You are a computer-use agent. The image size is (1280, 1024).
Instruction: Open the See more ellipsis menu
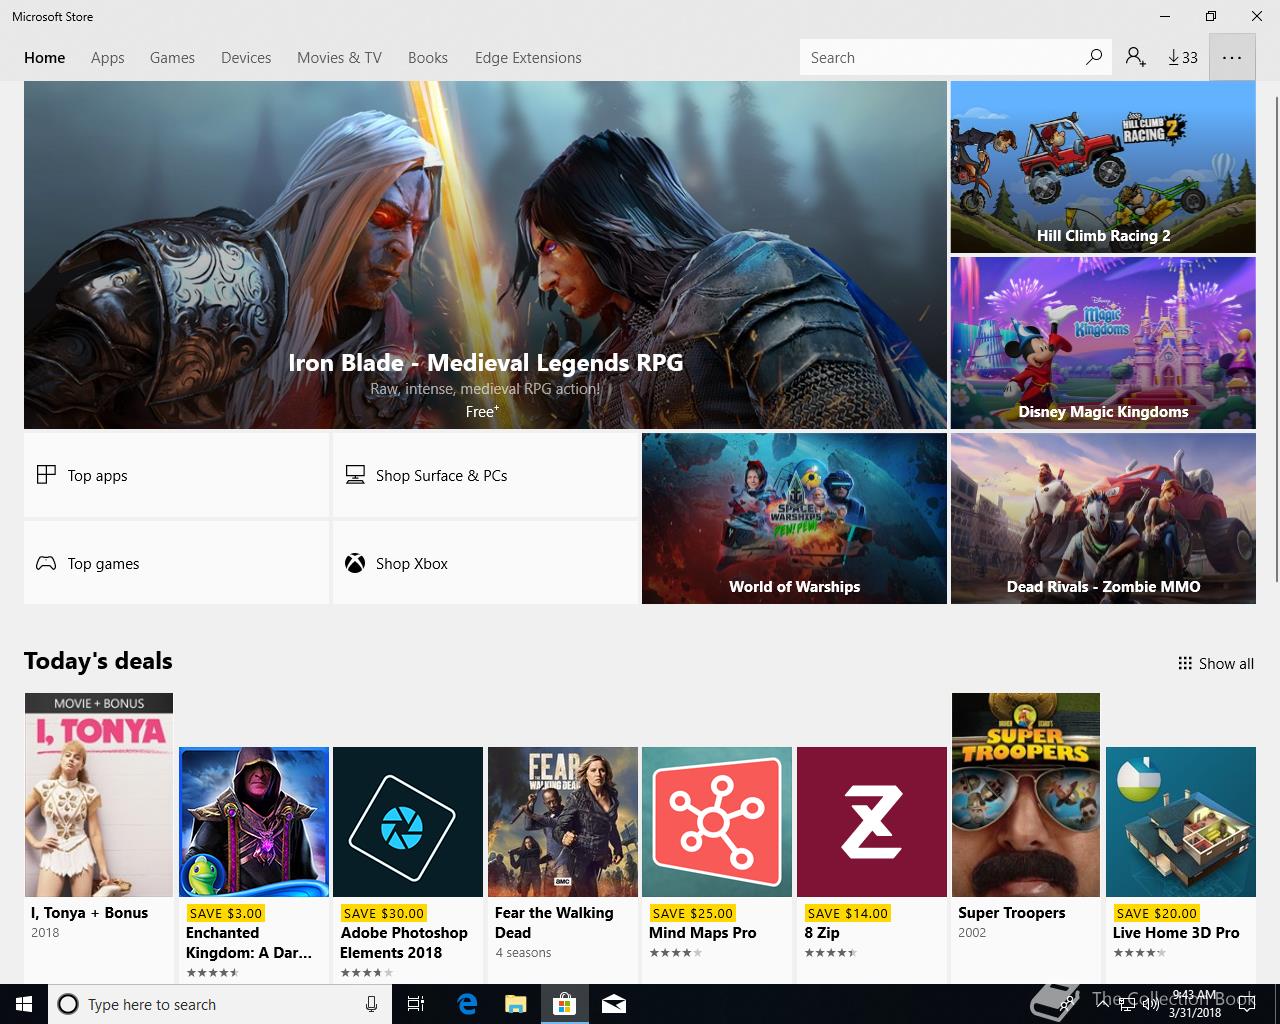point(1232,57)
